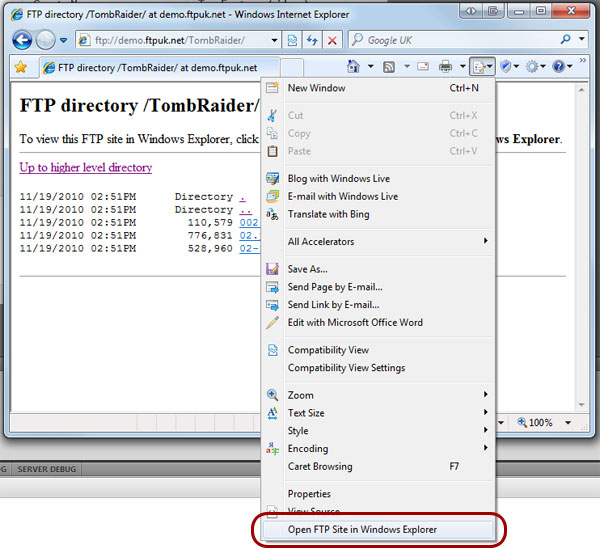The image size is (600, 549).
Task: Expand All Accelerators submenu
Action: (x=379, y=241)
